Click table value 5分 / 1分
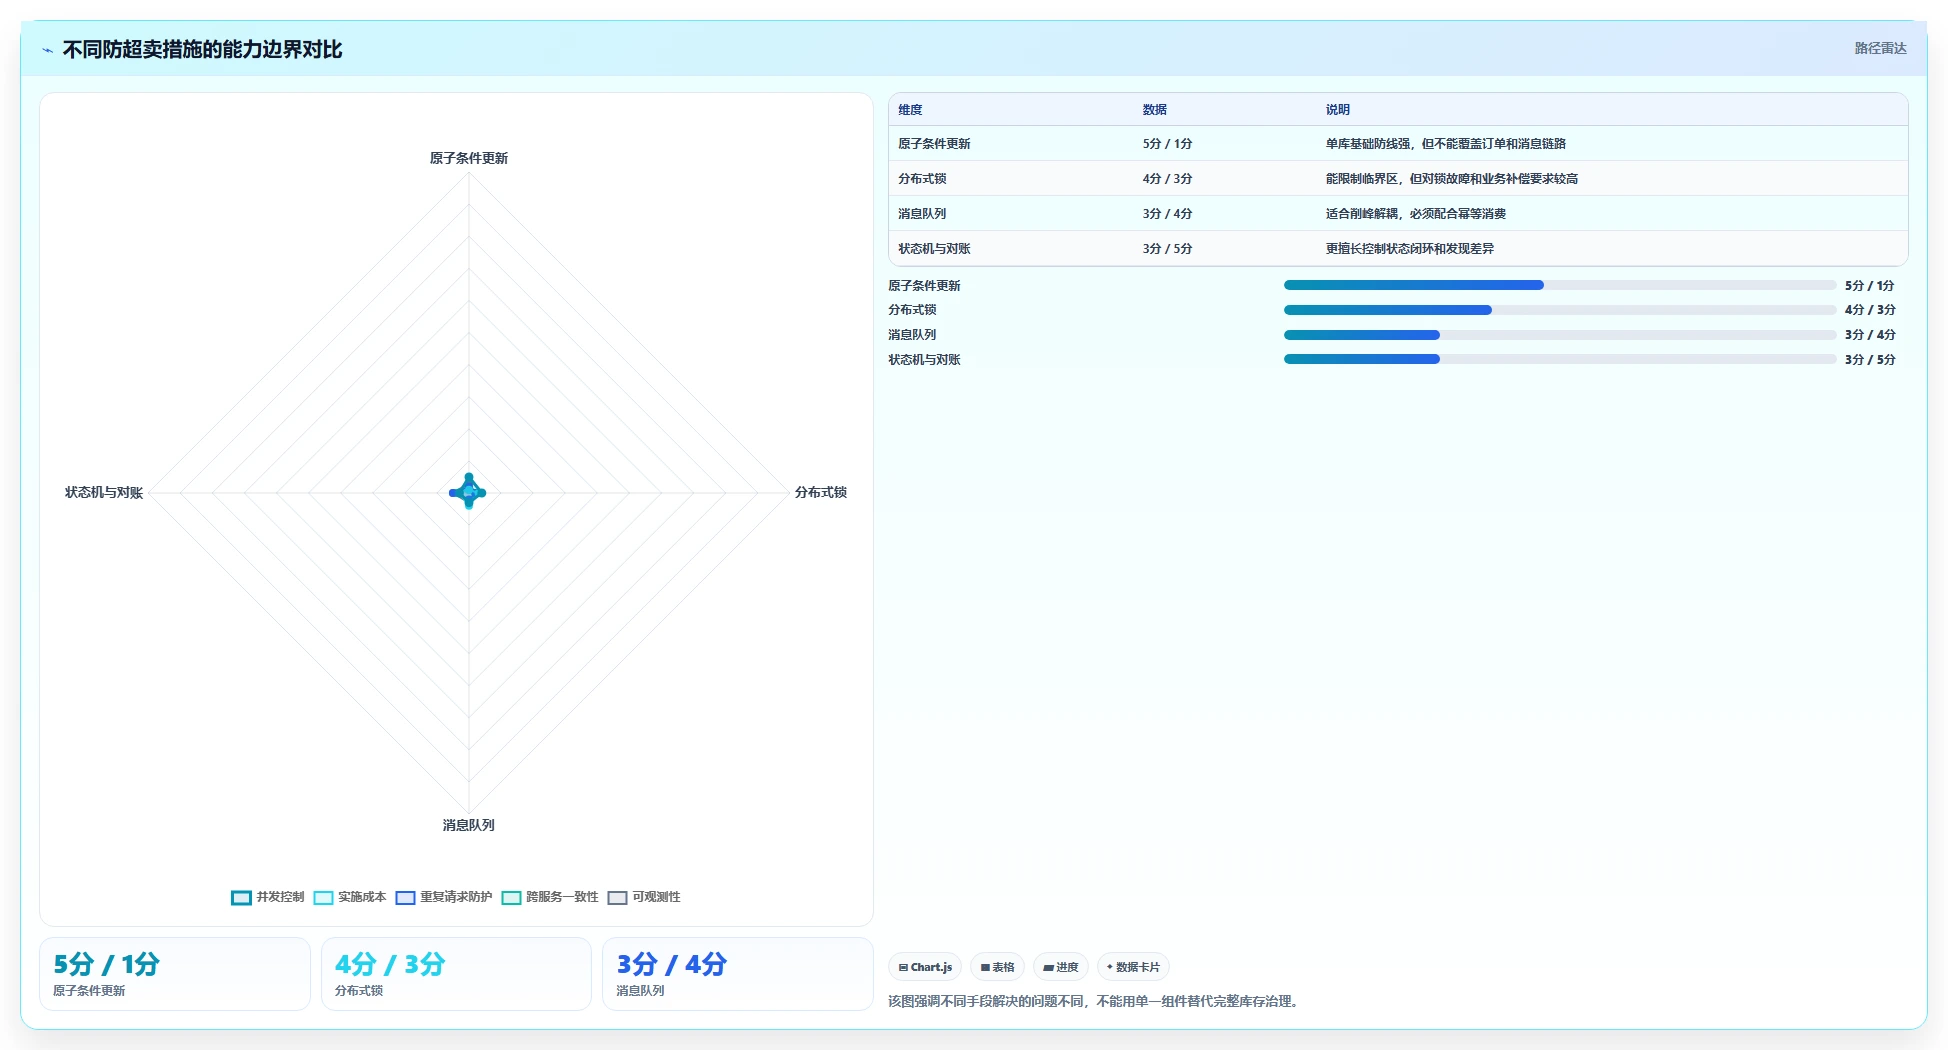The width and height of the screenshot is (1948, 1050). (x=1168, y=144)
